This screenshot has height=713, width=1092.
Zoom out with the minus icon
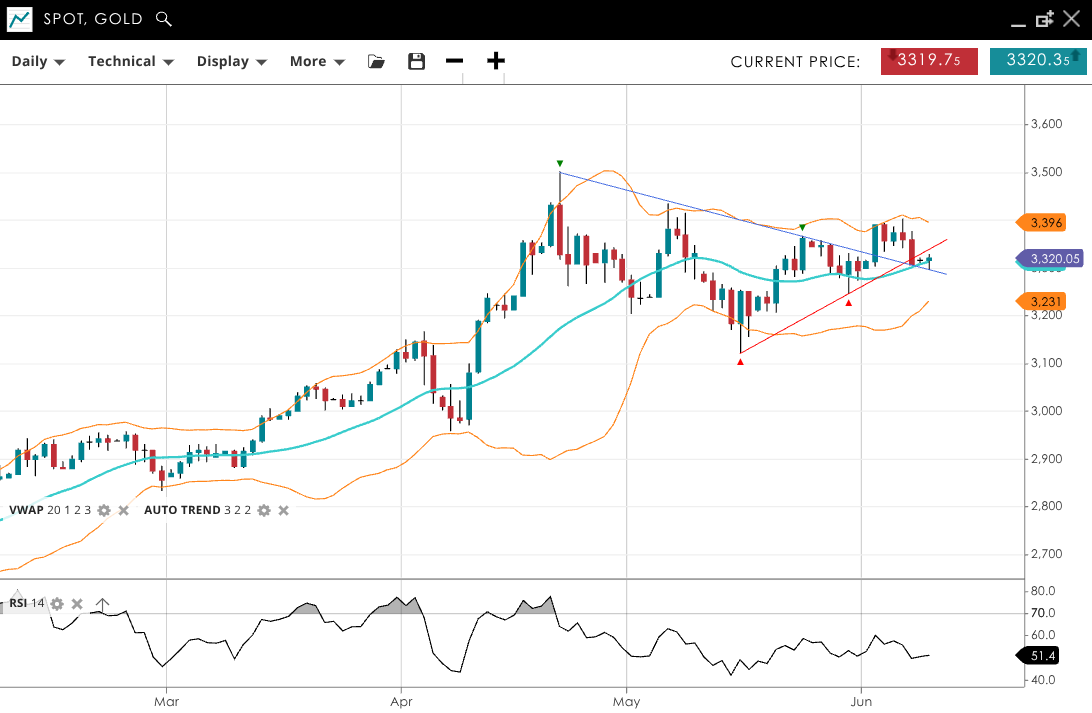[454, 61]
